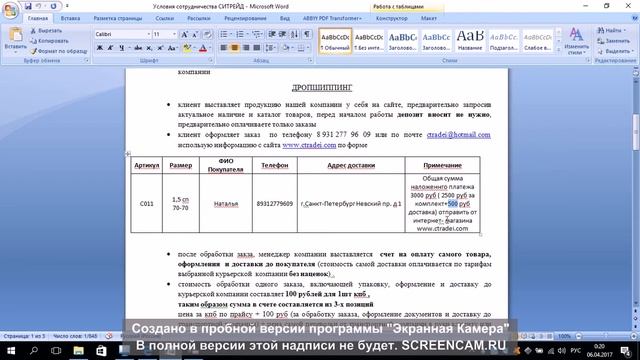Screen dimensions: 640x360
Task: Apply bulleted list
Action: point(224,34)
